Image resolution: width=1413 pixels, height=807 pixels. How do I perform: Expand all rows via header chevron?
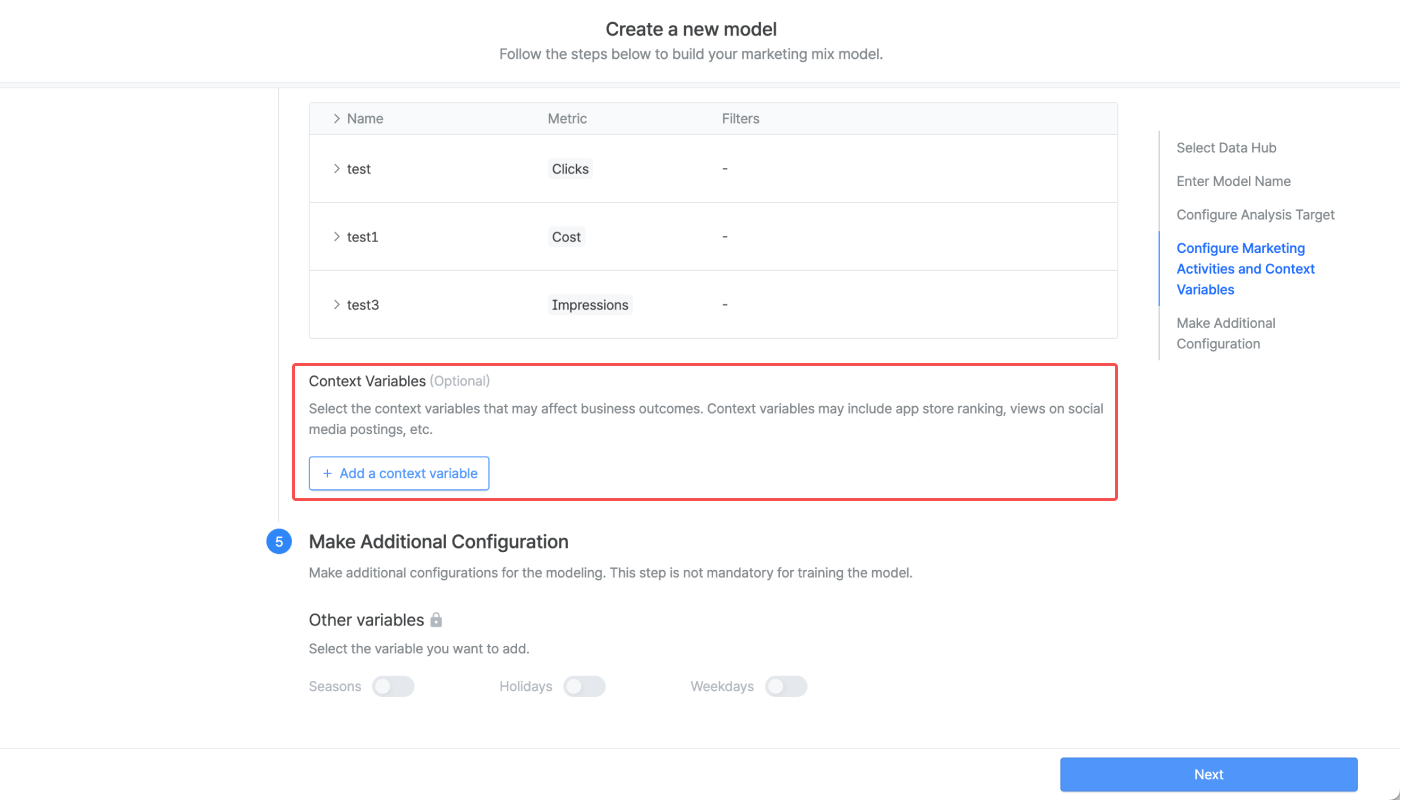point(337,118)
